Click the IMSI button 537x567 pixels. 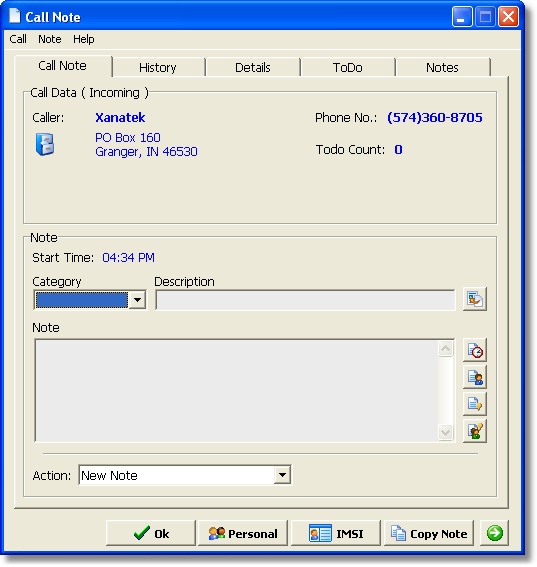336,533
